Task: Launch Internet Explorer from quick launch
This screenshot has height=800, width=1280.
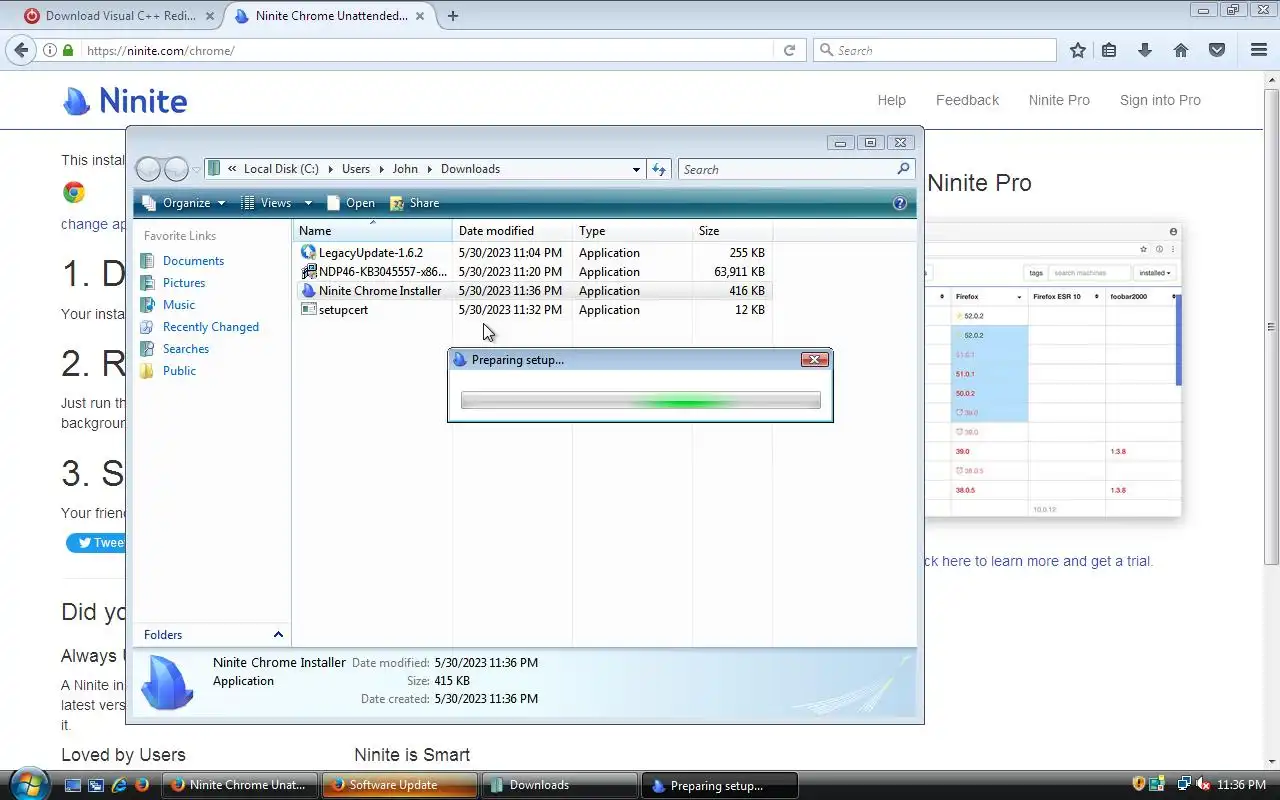Action: tap(119, 785)
